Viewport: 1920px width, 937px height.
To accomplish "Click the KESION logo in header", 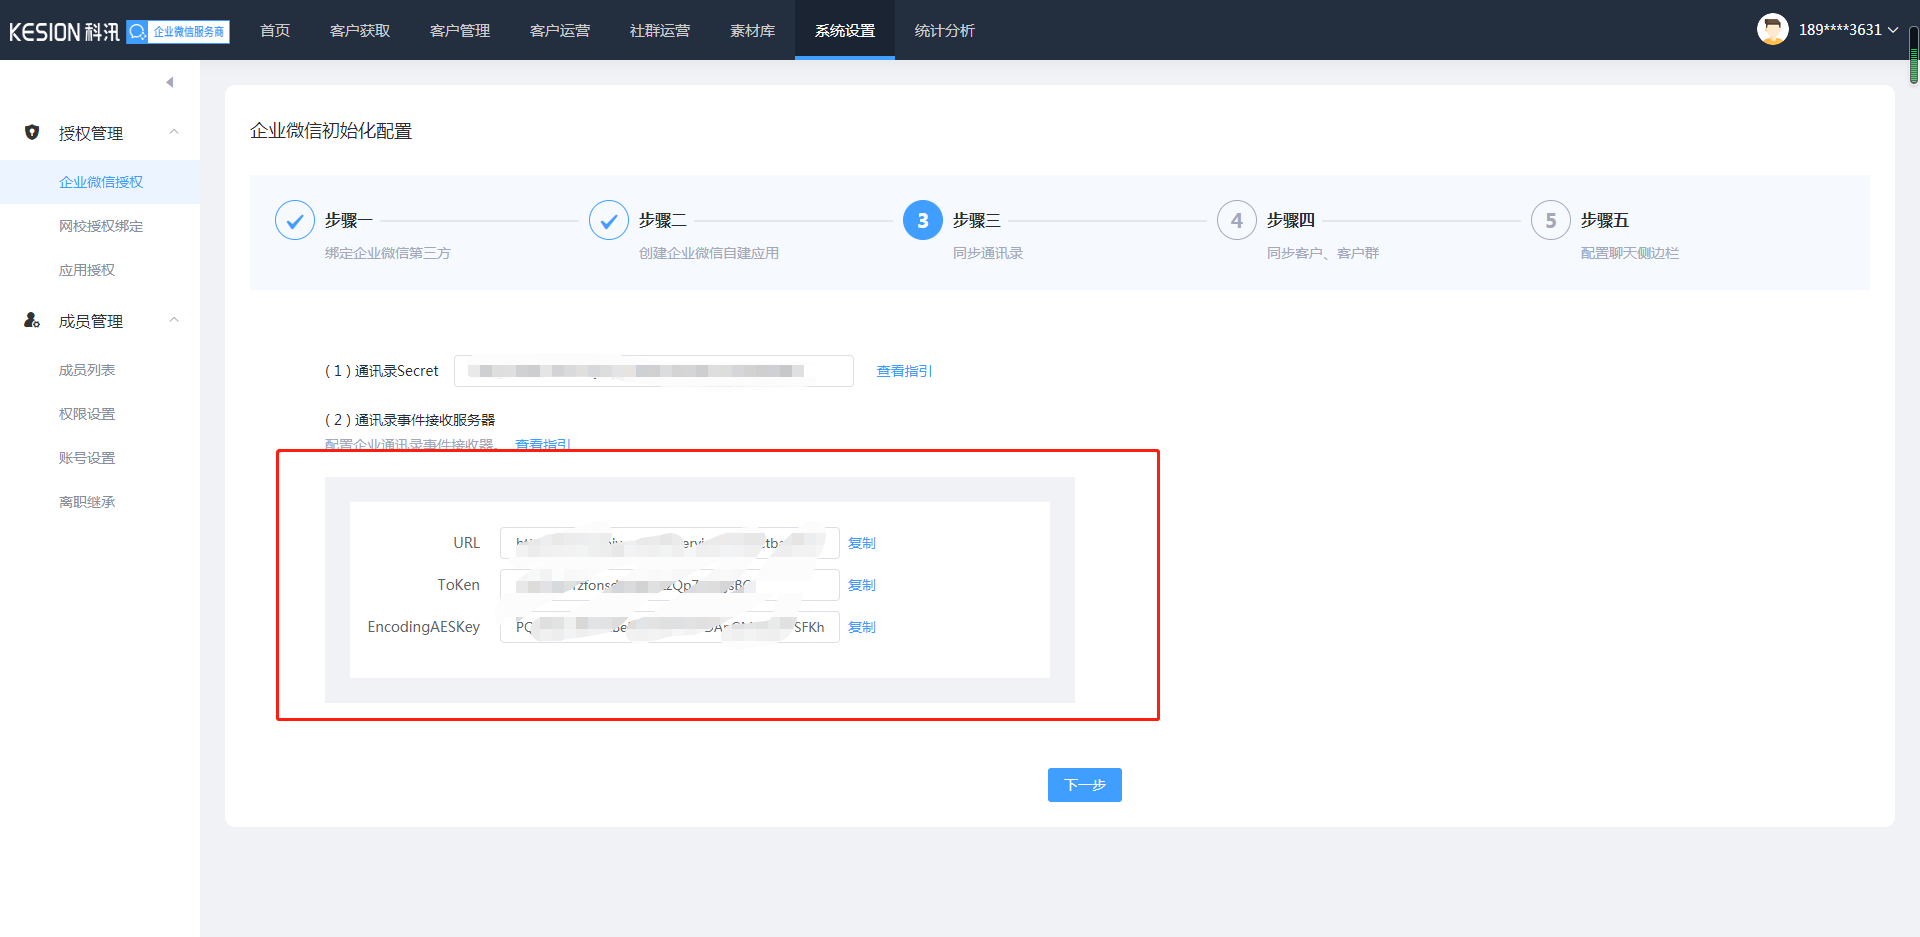I will point(64,32).
